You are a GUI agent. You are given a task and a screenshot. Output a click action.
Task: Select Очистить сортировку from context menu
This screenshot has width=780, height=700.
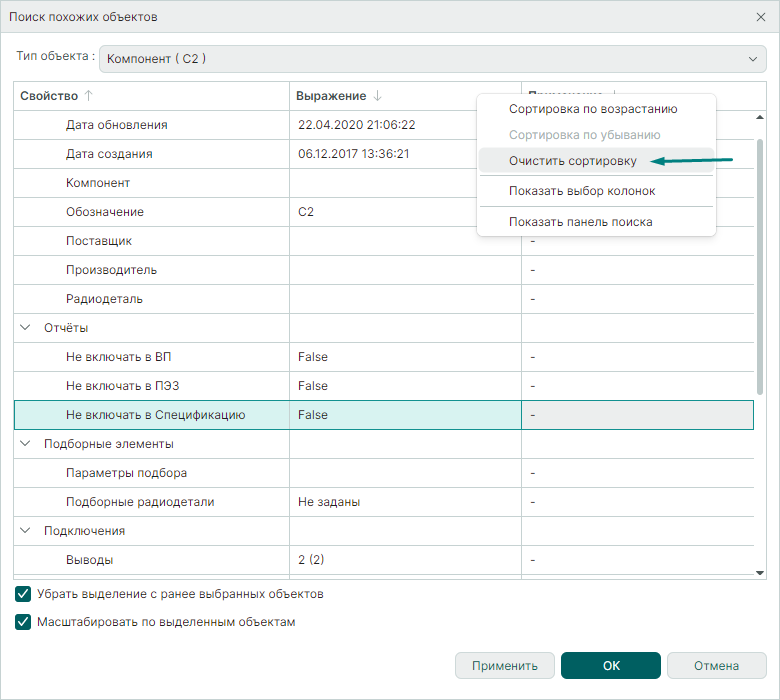[x=572, y=161]
